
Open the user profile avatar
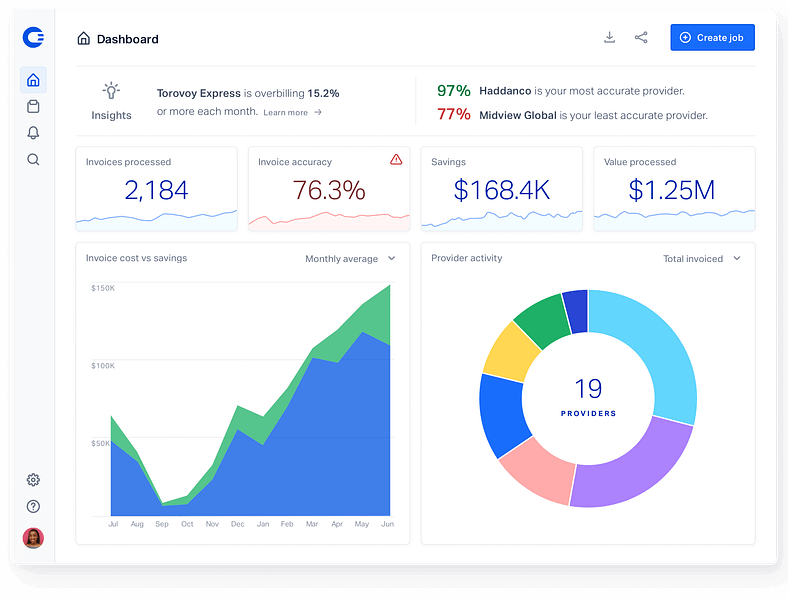pyautogui.click(x=33, y=538)
